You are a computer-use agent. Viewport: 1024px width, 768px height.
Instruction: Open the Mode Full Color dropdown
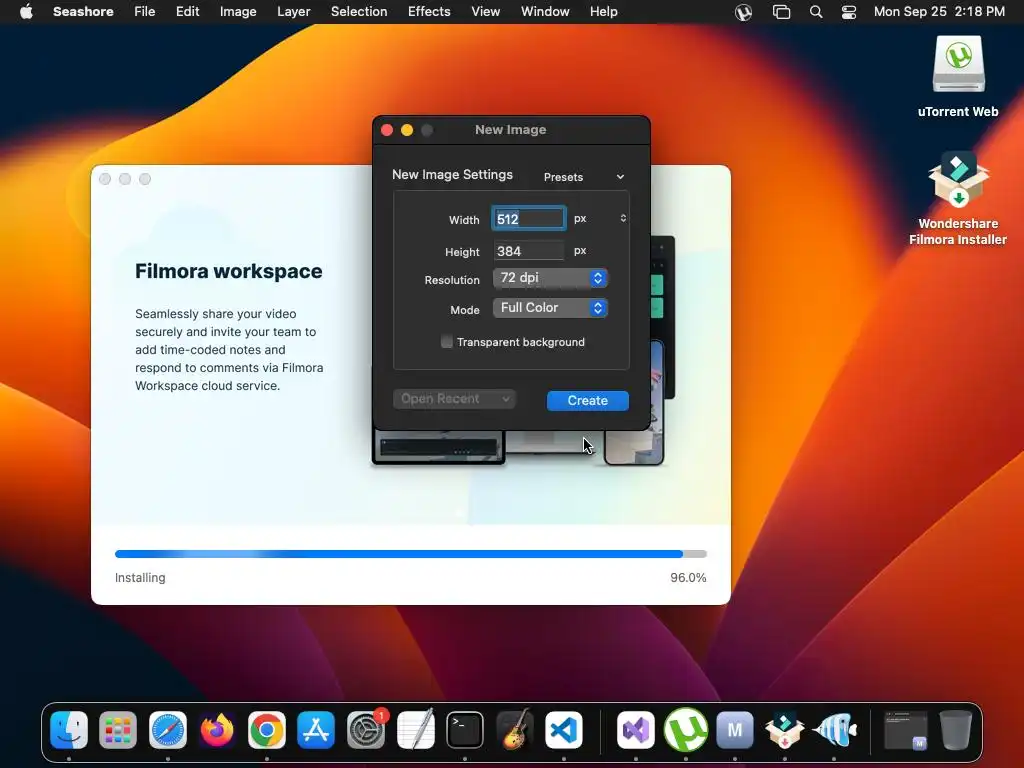tap(551, 308)
